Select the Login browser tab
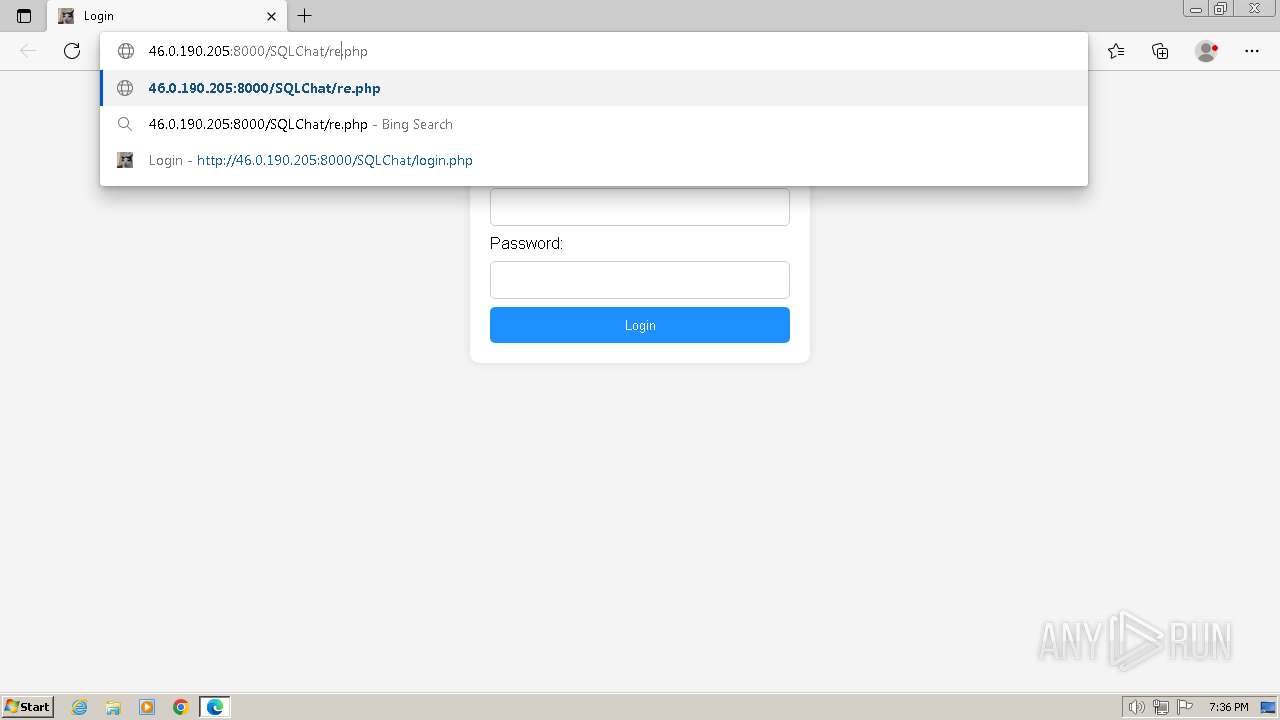The image size is (1280, 720). [x=166, y=16]
